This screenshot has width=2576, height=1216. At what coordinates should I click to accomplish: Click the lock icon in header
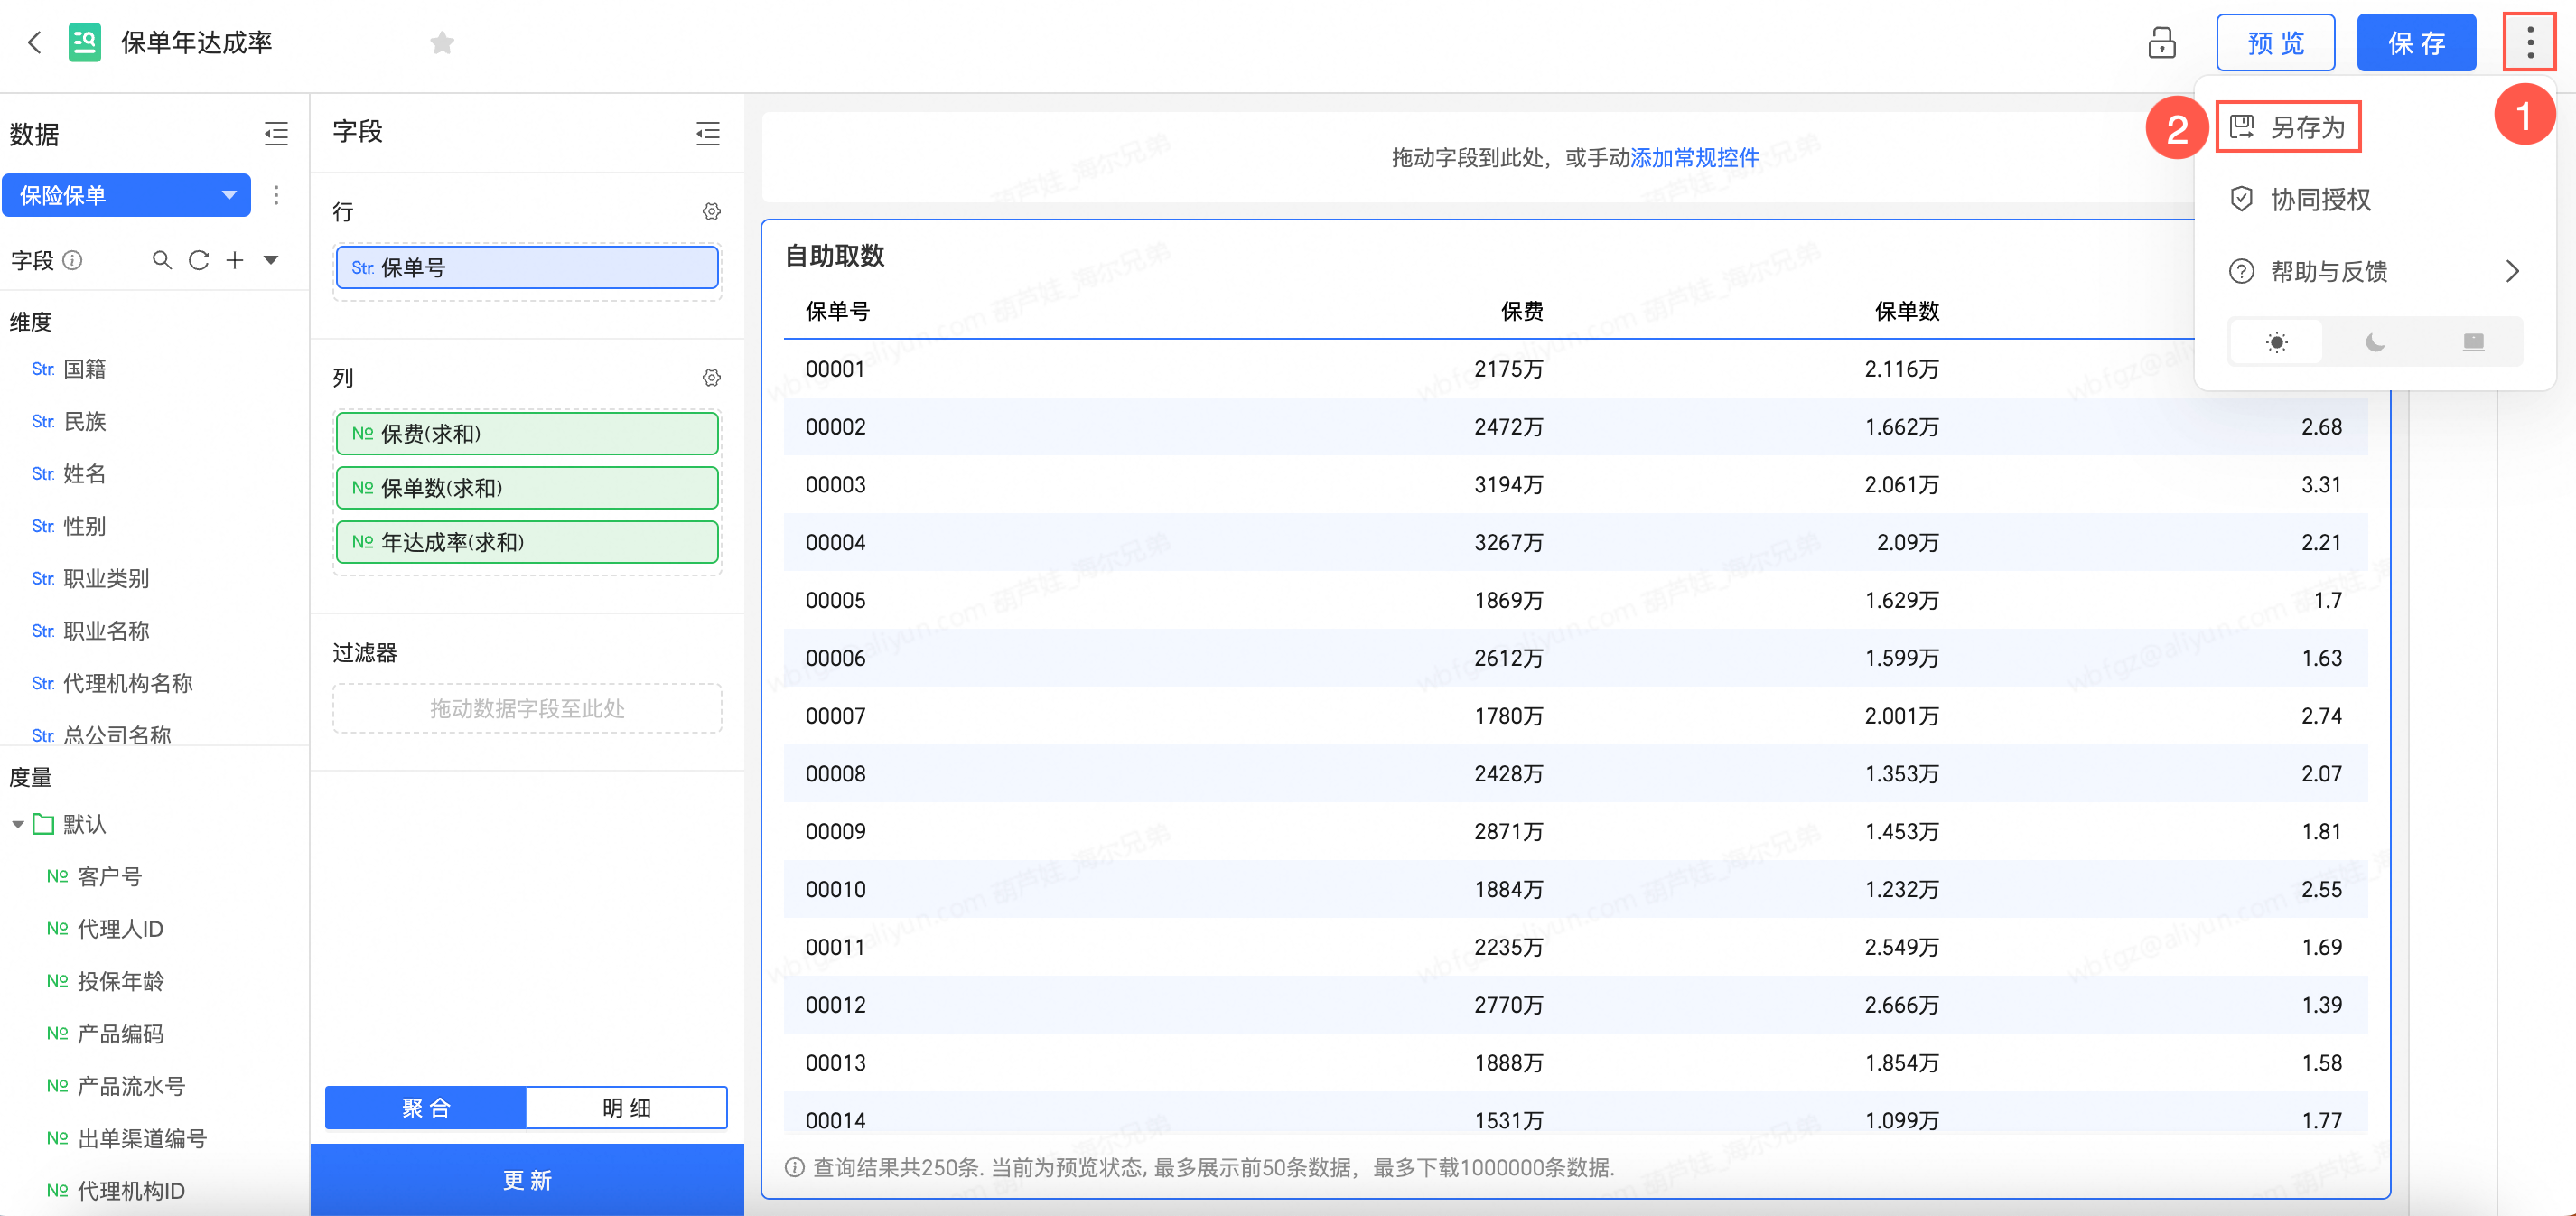coord(2161,43)
